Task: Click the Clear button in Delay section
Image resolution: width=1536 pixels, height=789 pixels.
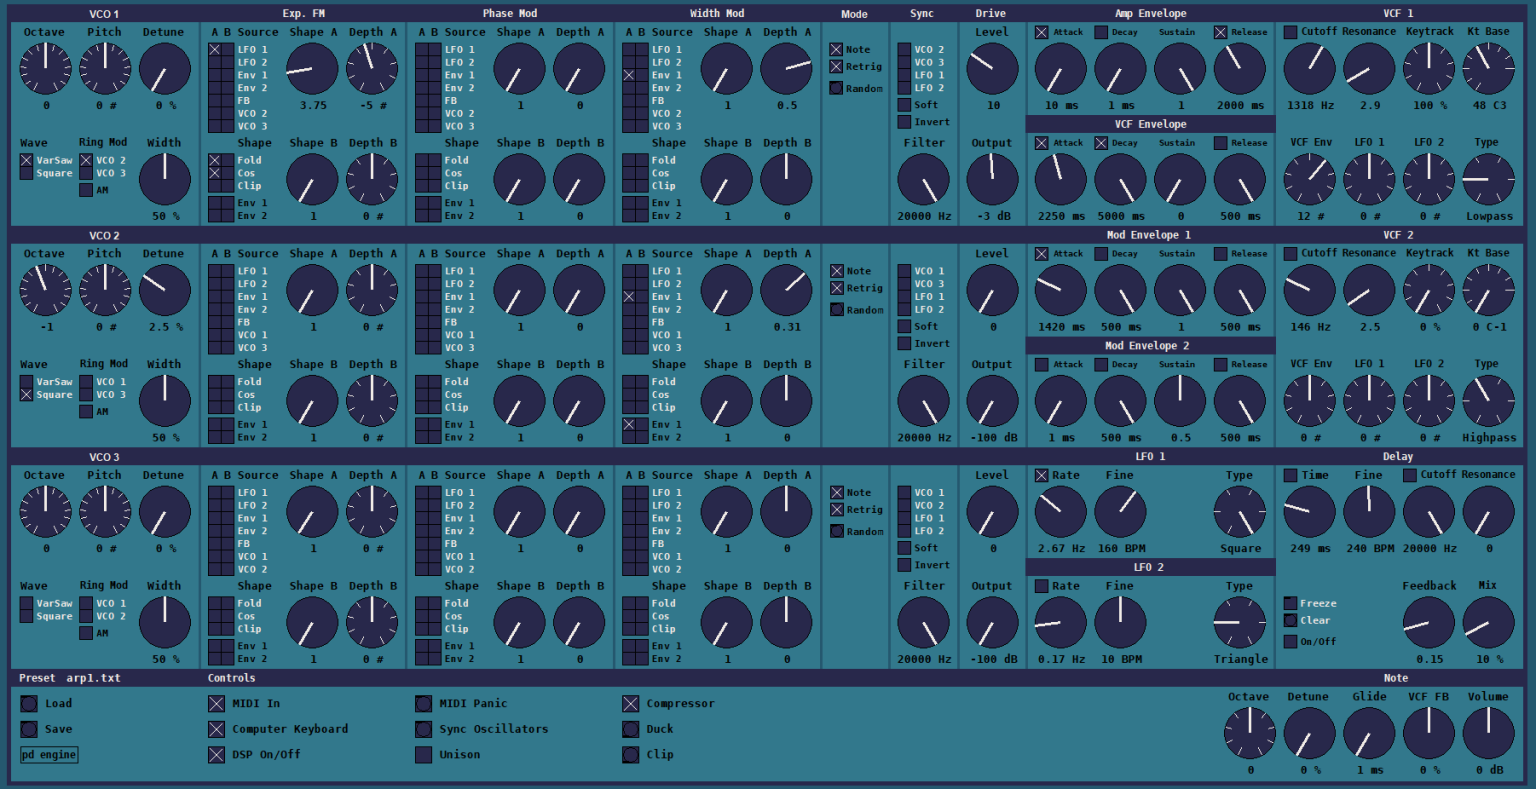Action: 1290,620
